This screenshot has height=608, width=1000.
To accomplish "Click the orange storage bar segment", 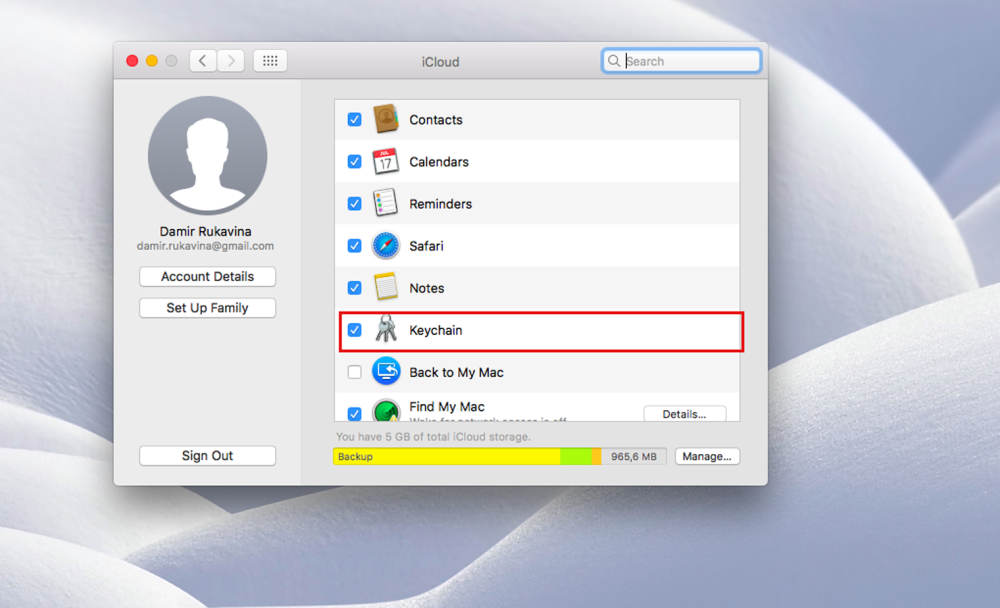I will click(x=597, y=456).
